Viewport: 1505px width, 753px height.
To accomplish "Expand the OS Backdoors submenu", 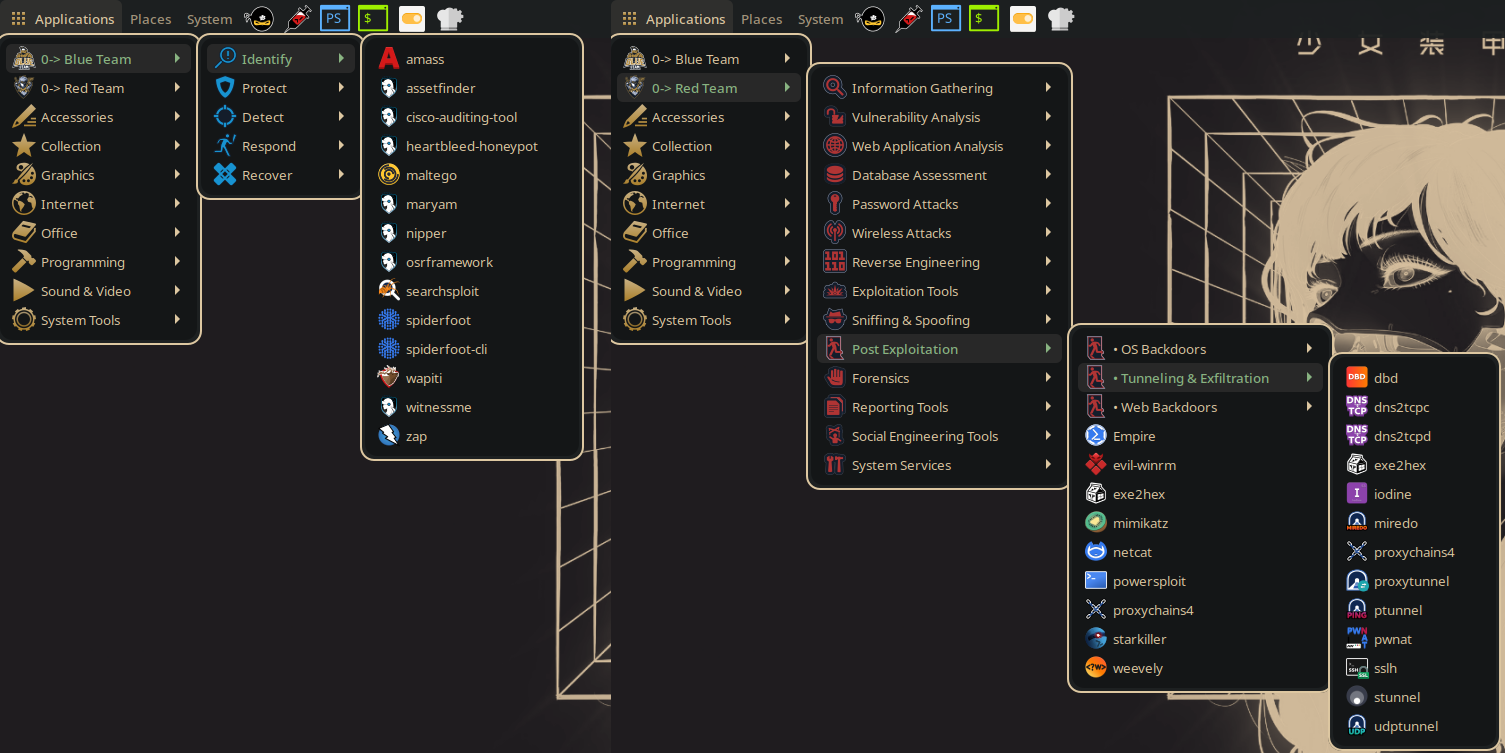I will coord(1162,348).
